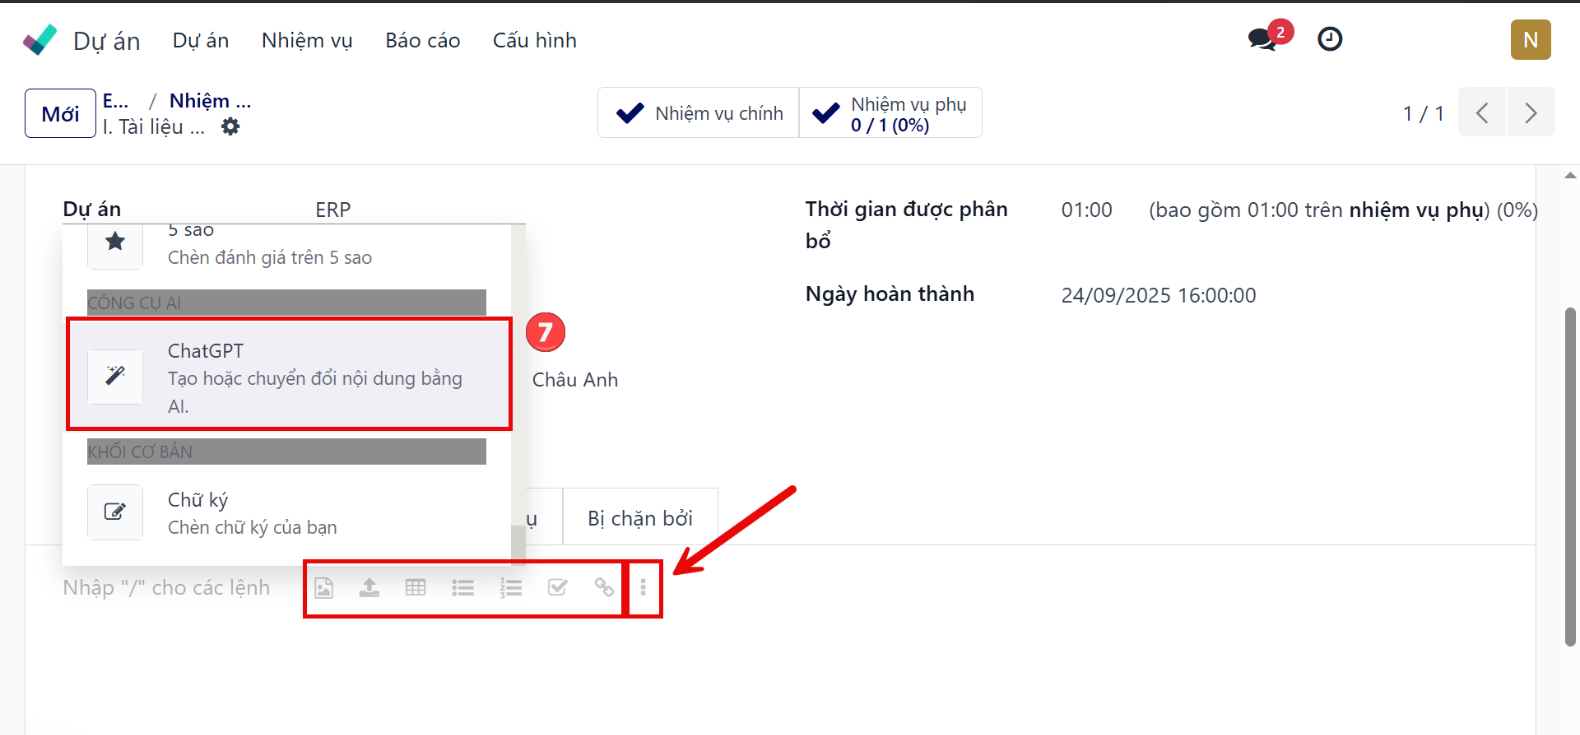
Task: Open the Báo cáo menu
Action: coord(422,41)
